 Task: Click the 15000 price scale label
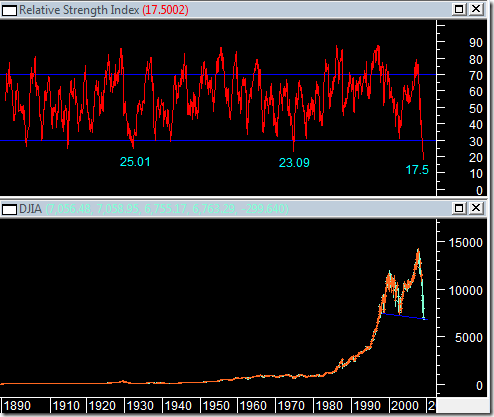click(x=466, y=243)
